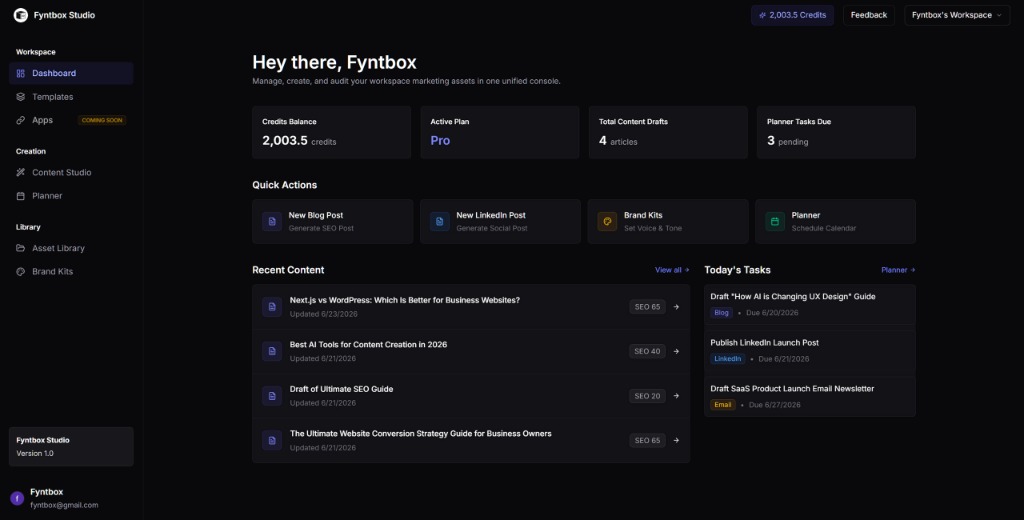Screen dimensions: 1024x520
Task: Open the Dashboard menu item
Action: pyautogui.click(x=71, y=73)
